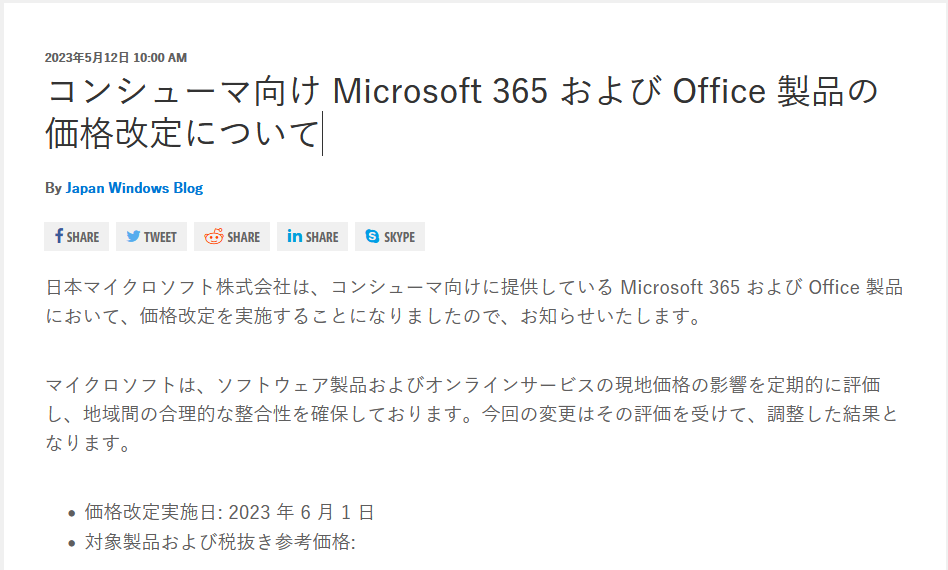Click the Reddit alien icon
The image size is (948, 570).
click(x=213, y=236)
